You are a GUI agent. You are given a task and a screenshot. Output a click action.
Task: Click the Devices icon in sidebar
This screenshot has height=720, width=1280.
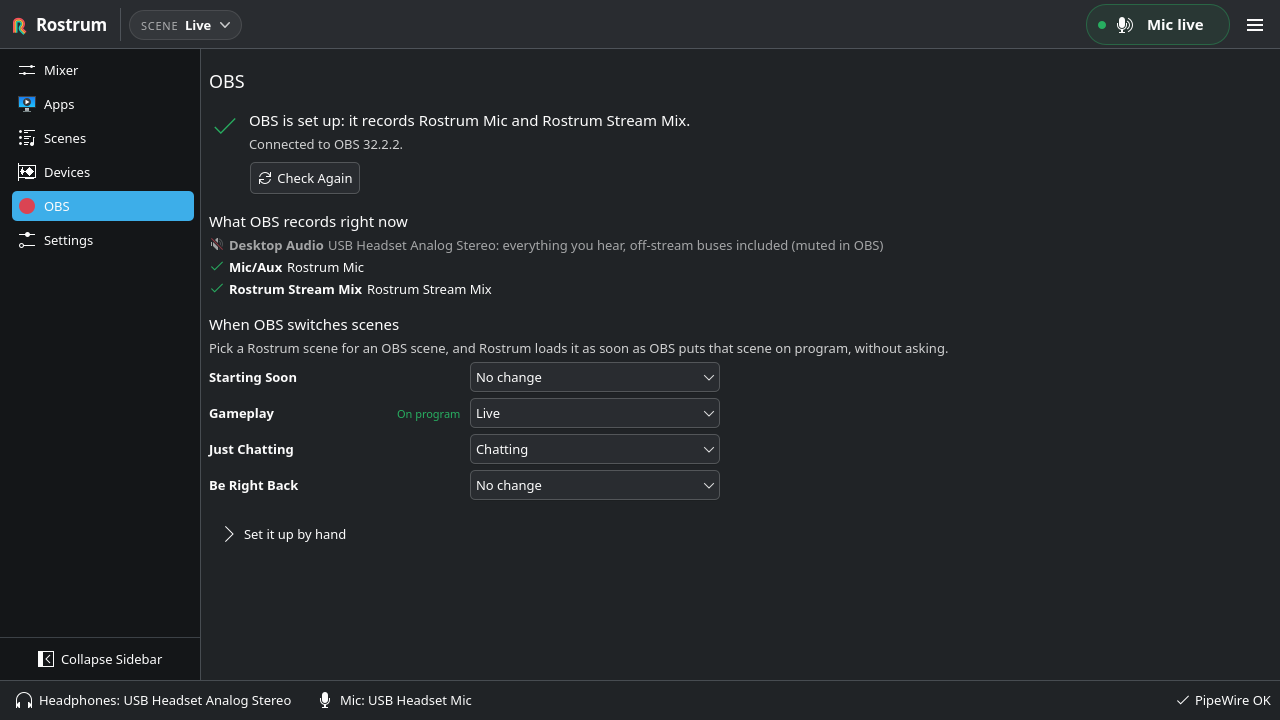[x=27, y=172]
